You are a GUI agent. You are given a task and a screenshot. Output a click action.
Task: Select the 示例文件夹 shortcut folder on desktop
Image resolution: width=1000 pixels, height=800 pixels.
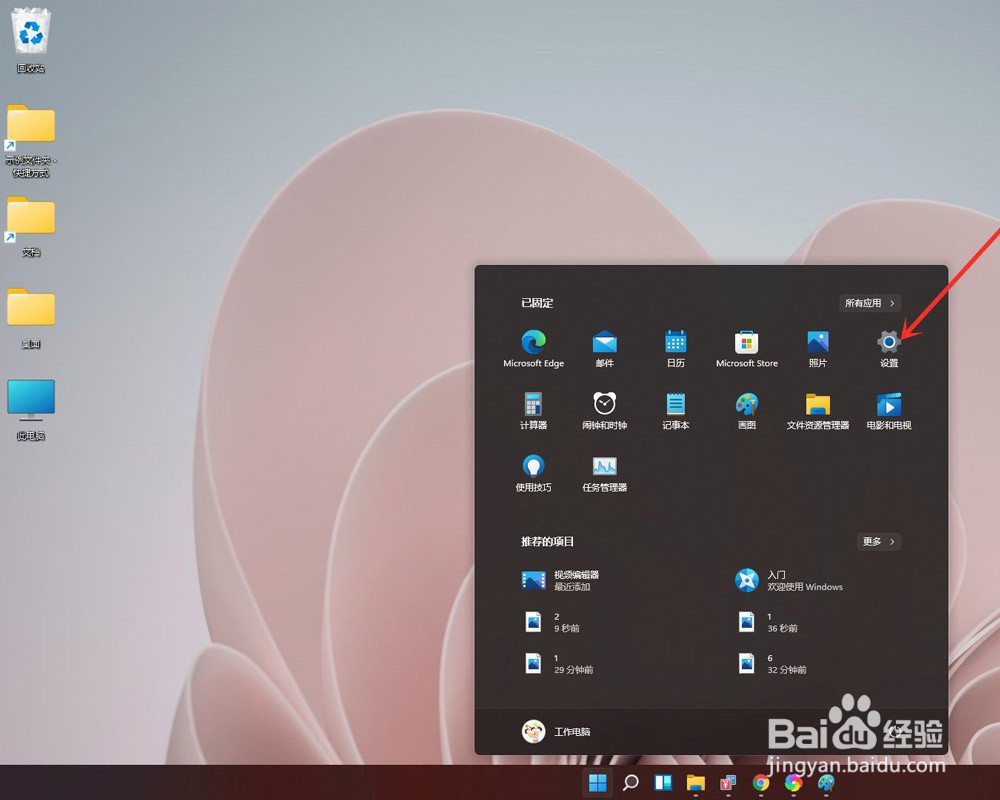31,141
